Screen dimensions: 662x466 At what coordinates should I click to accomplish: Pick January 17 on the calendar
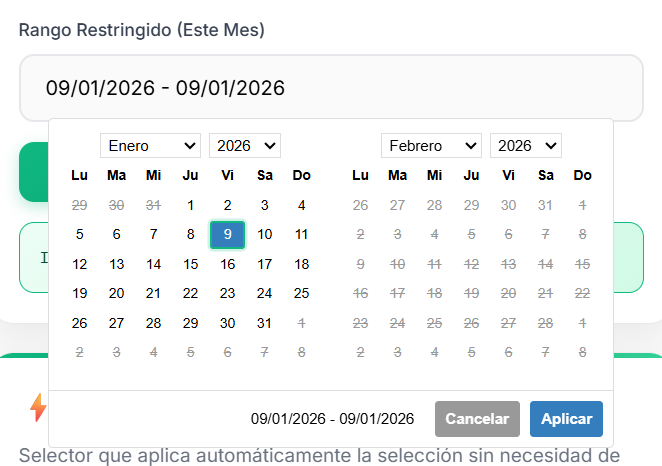click(264, 264)
